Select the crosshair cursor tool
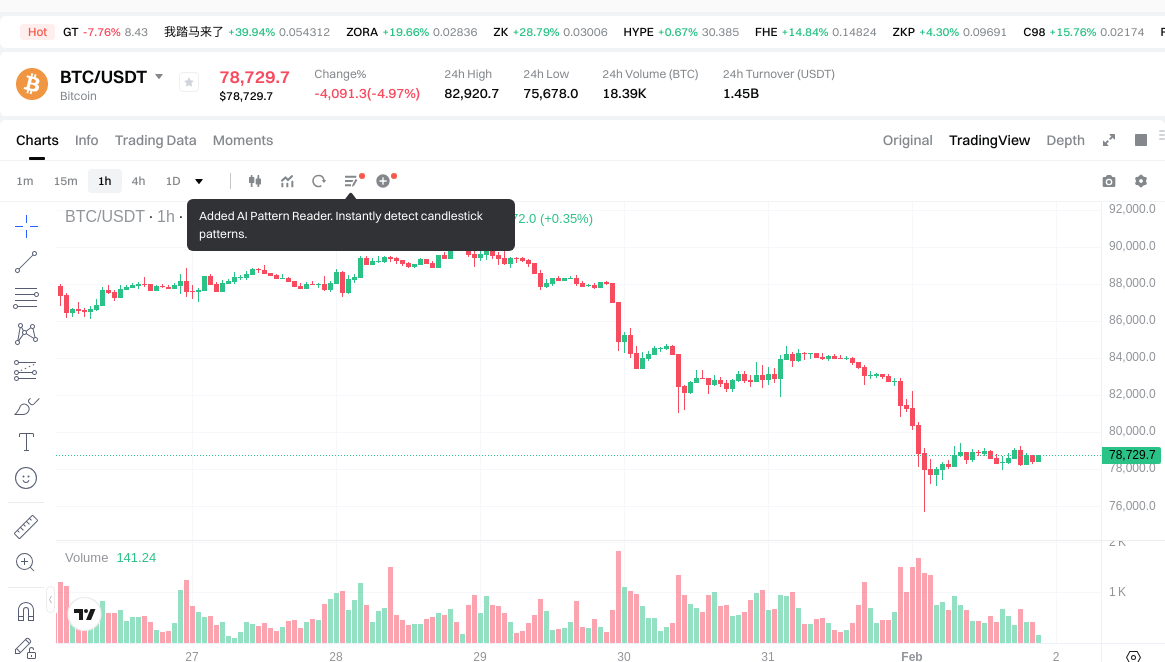The image size is (1165, 662). pos(26,226)
